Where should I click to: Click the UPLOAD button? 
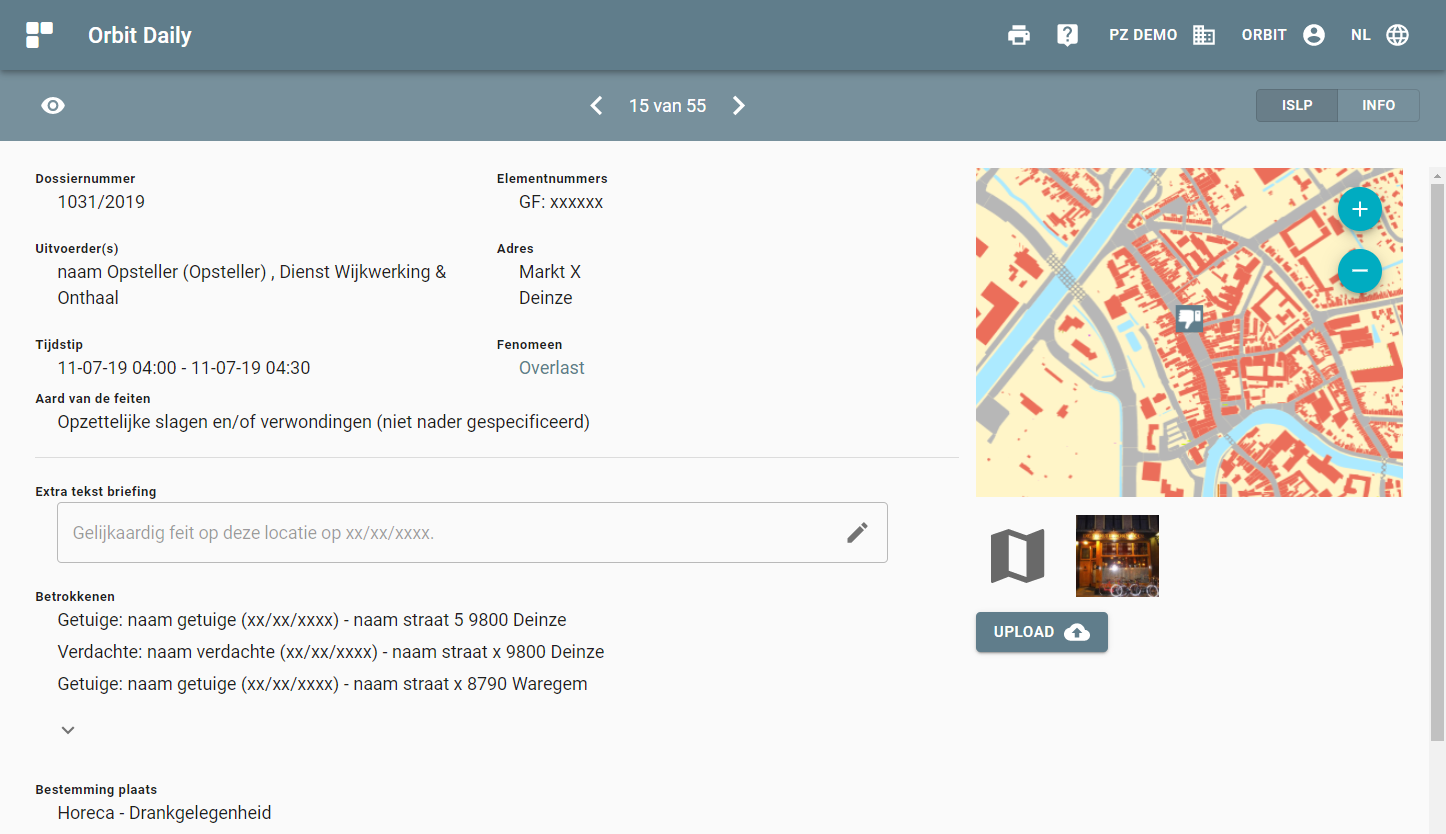pyautogui.click(x=1041, y=632)
